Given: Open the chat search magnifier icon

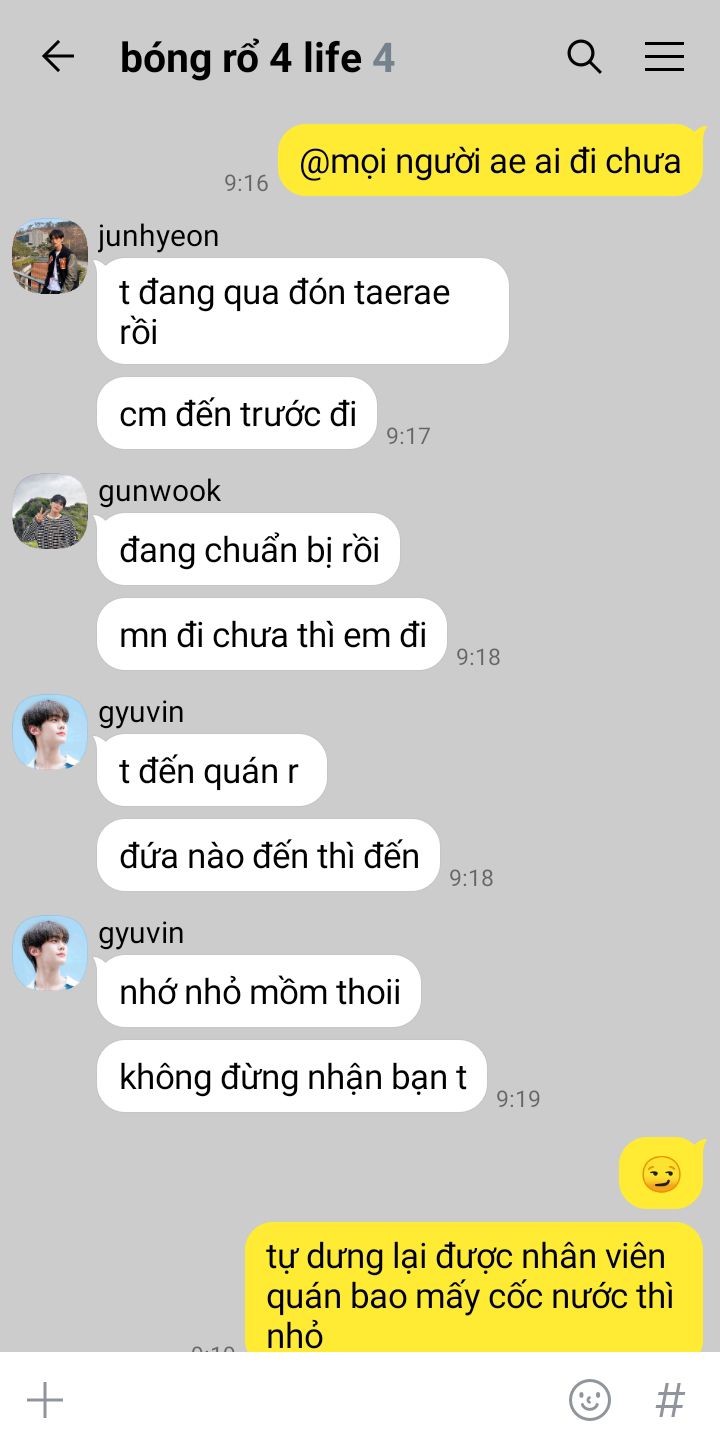Looking at the screenshot, I should coord(585,57).
